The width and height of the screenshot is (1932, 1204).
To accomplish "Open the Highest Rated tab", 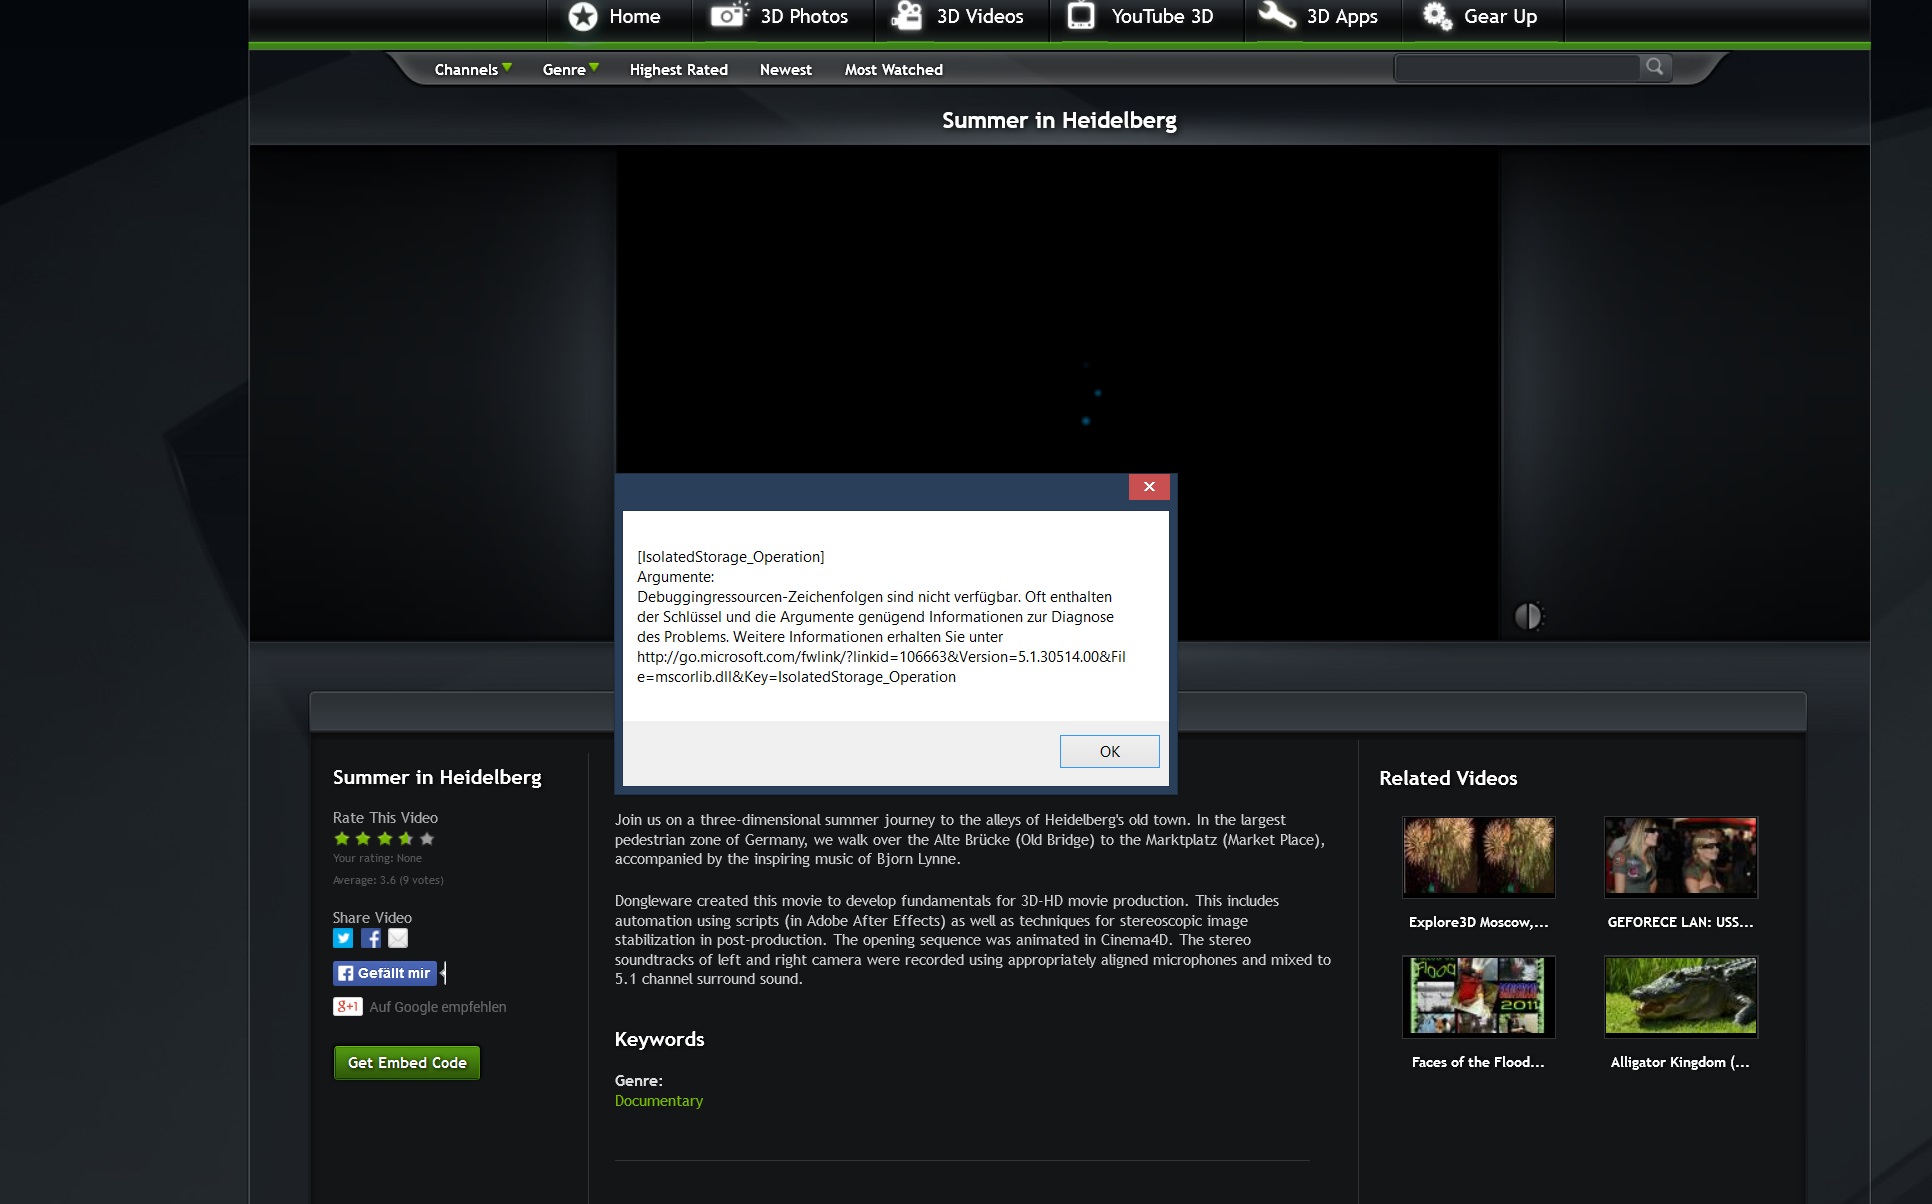I will pos(678,69).
